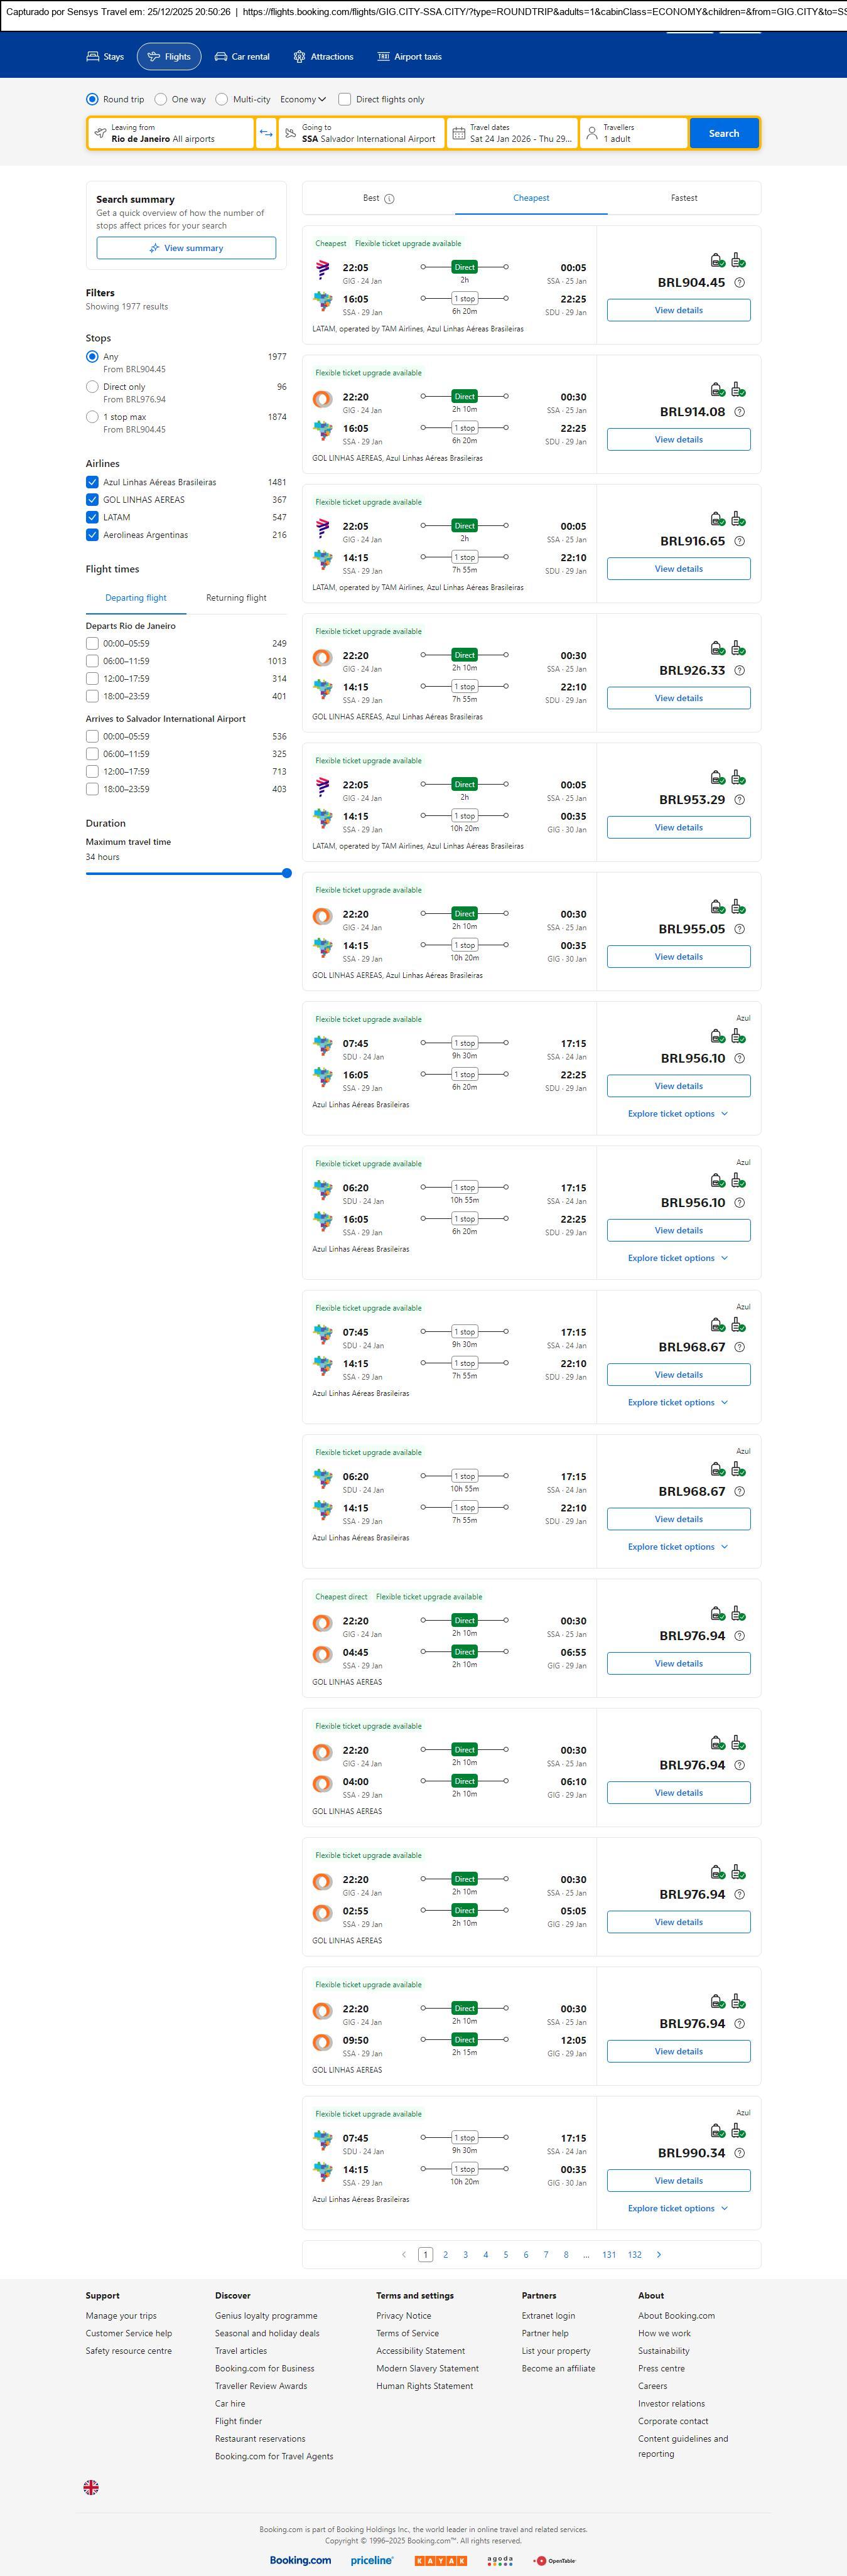Click the swap origin and destination arrows icon
This screenshot has height=2576, width=847.
[266, 133]
